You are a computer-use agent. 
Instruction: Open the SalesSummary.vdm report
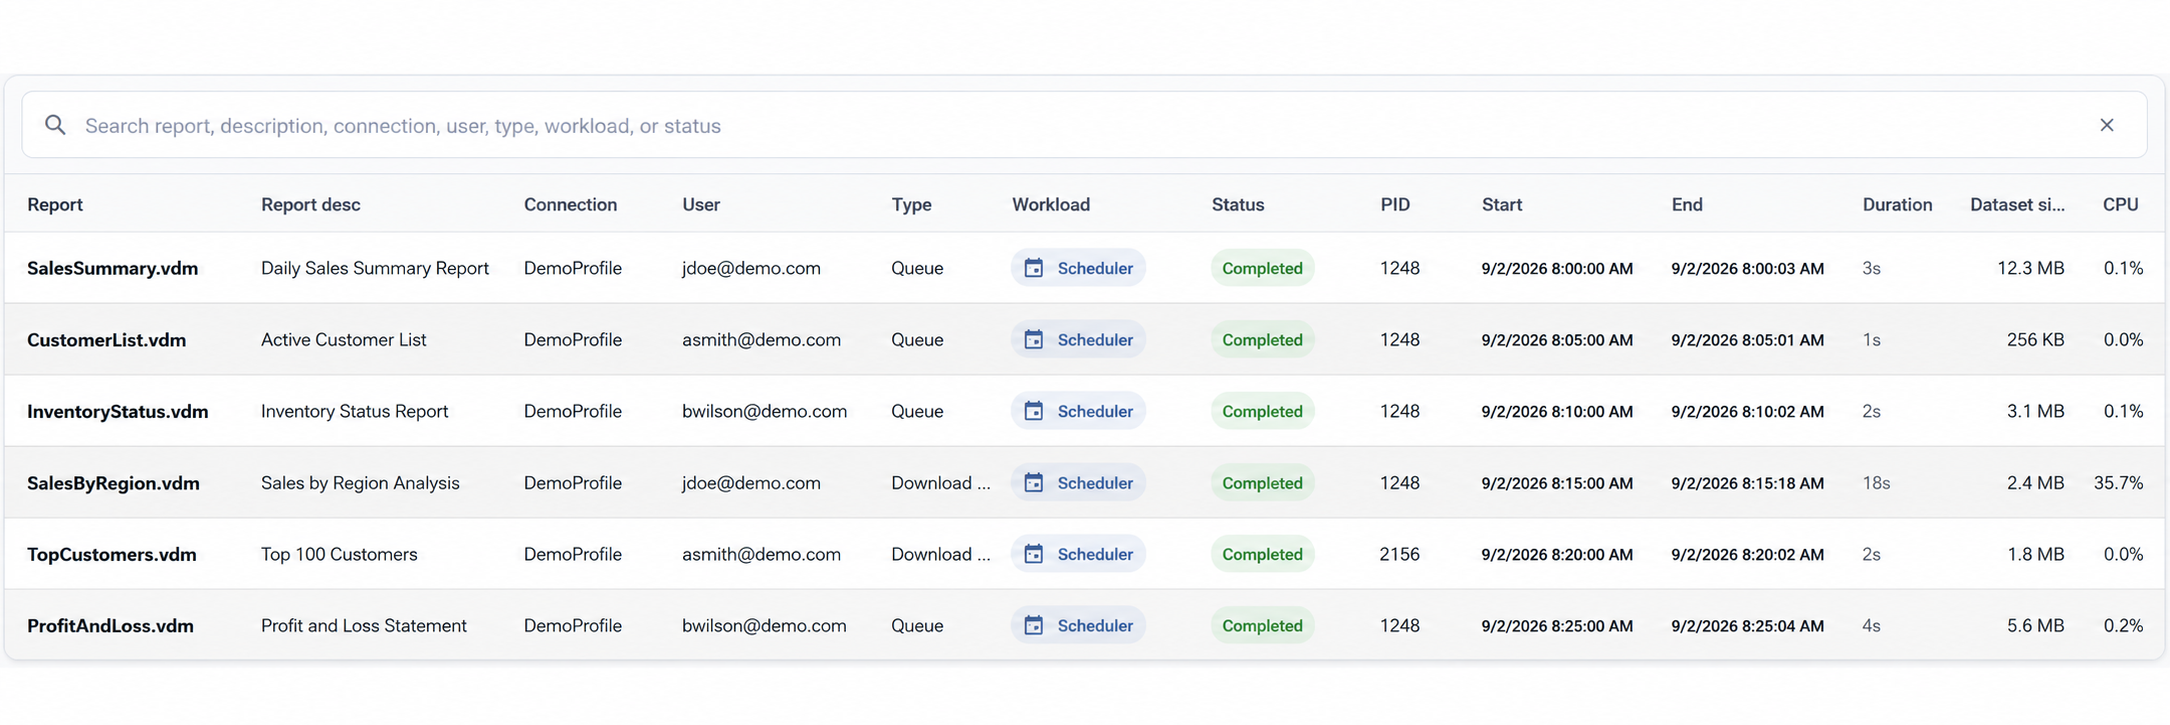[x=113, y=268]
